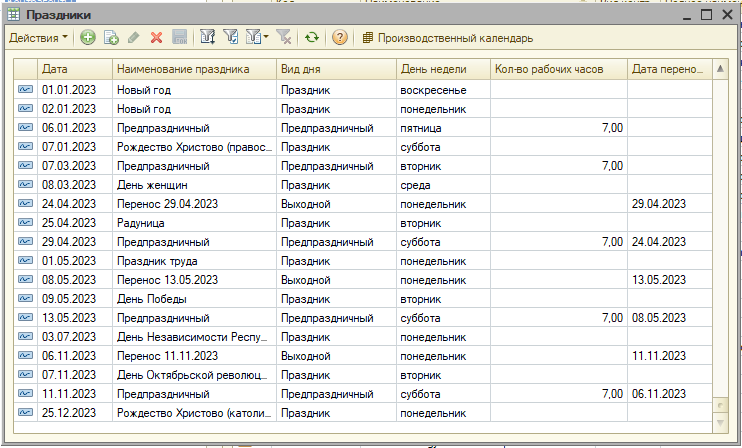This screenshot has width=742, height=448.
Task: Click the red X delete mark icon
Action: coord(156,38)
